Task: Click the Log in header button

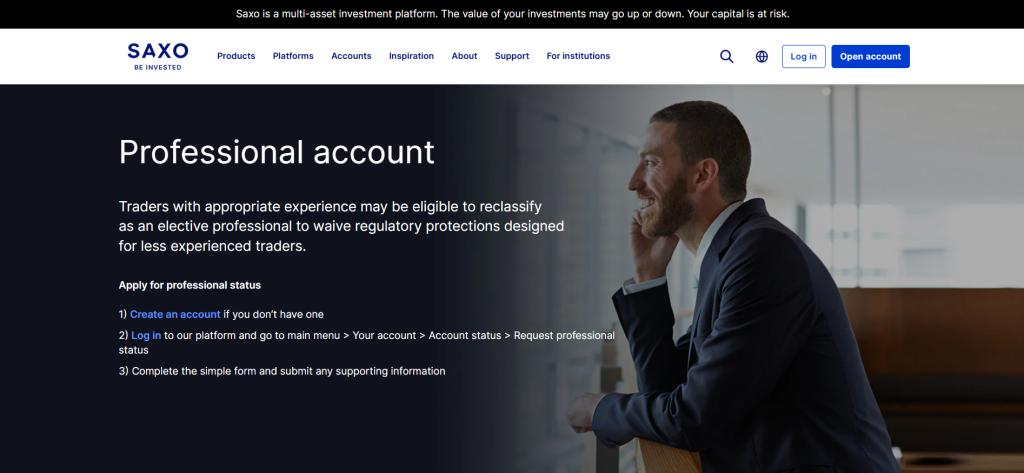Action: pos(803,57)
